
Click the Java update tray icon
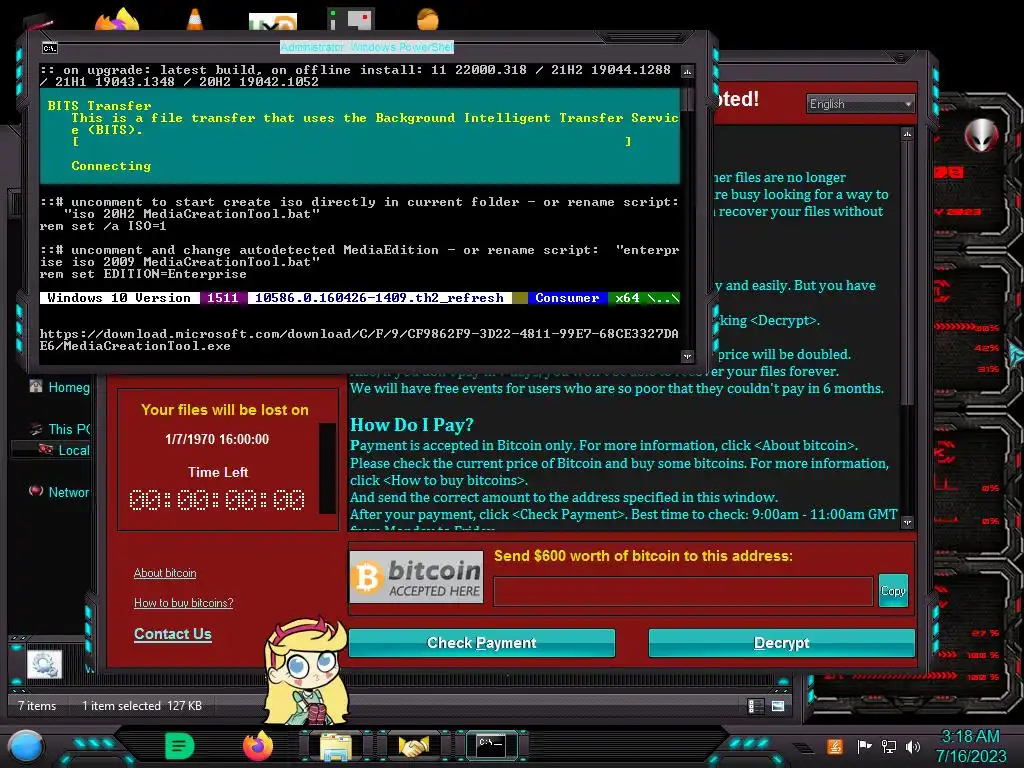(835, 746)
